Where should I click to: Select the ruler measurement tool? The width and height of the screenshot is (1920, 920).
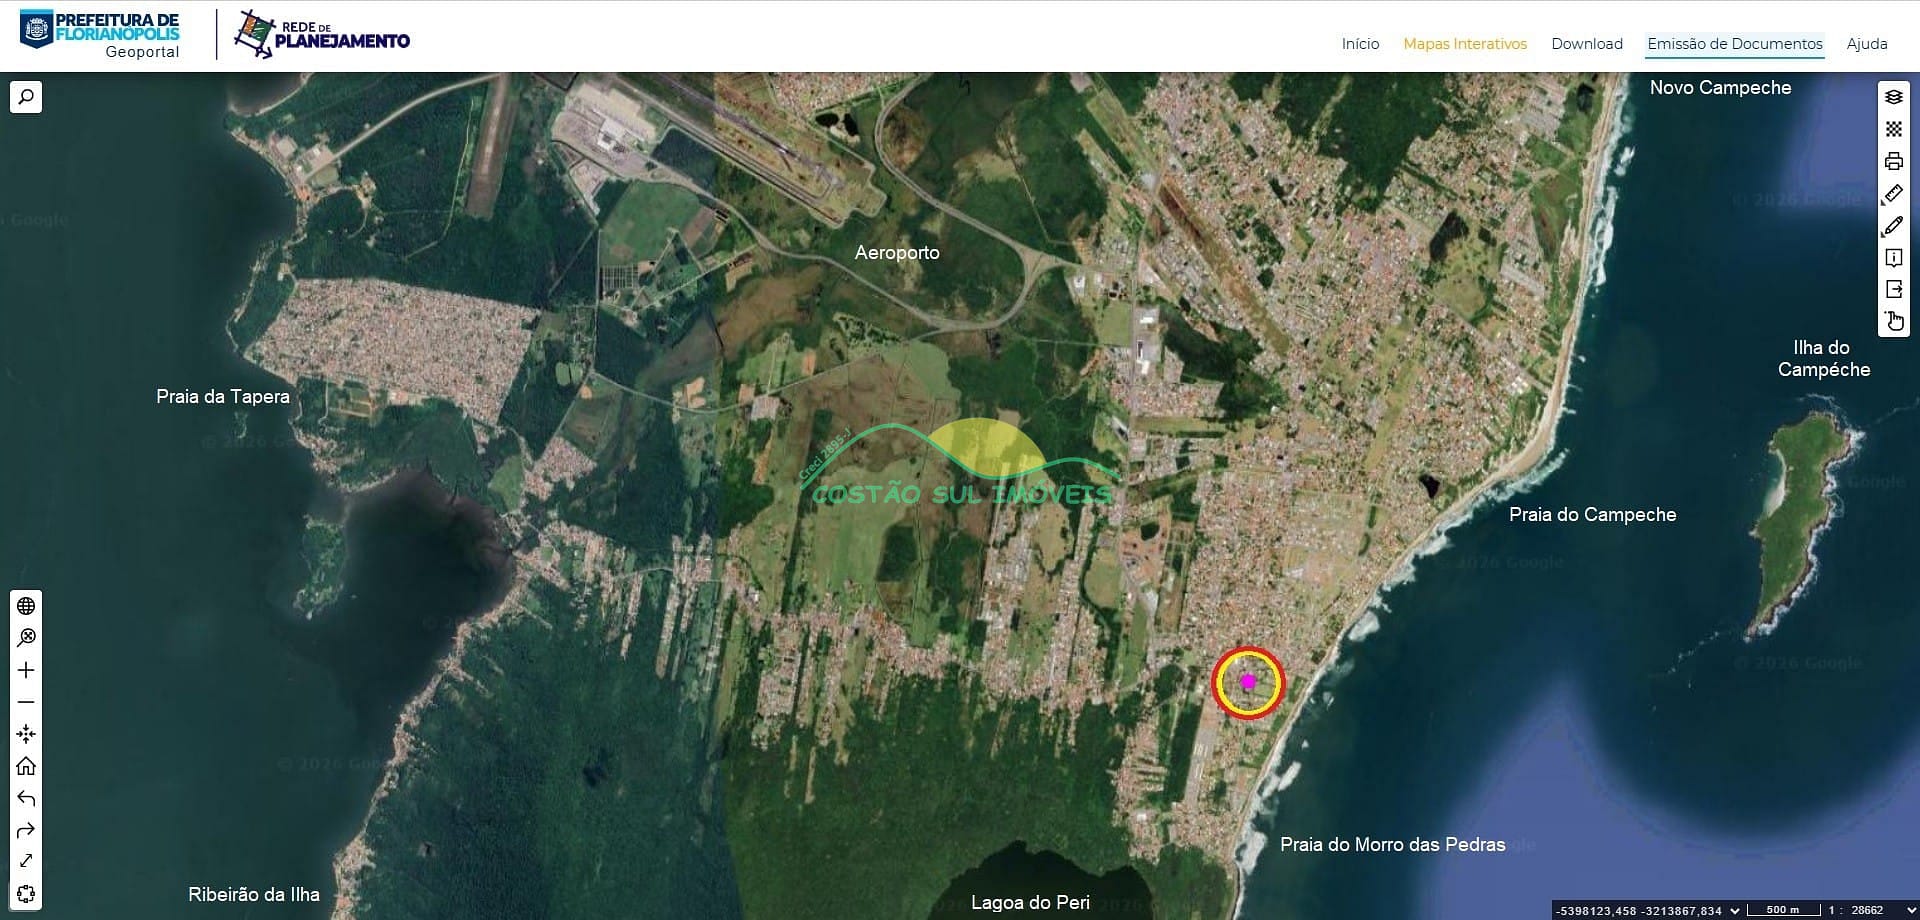click(1893, 194)
